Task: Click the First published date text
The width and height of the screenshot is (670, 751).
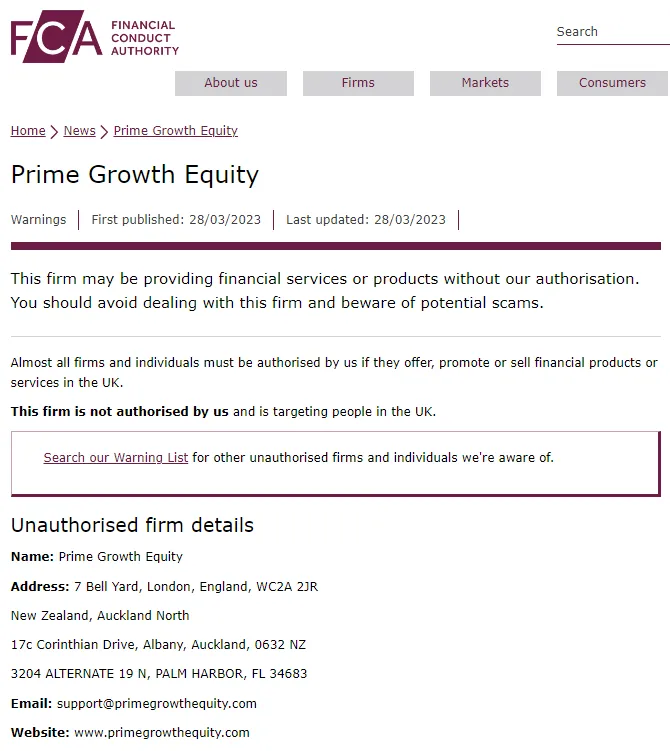Action: point(176,219)
